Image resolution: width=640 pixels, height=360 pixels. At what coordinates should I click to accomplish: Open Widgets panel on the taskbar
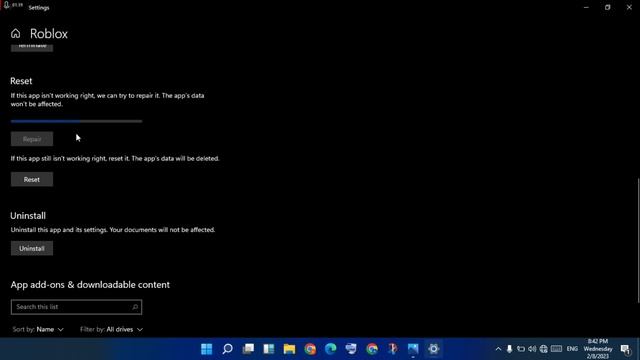pos(269,349)
